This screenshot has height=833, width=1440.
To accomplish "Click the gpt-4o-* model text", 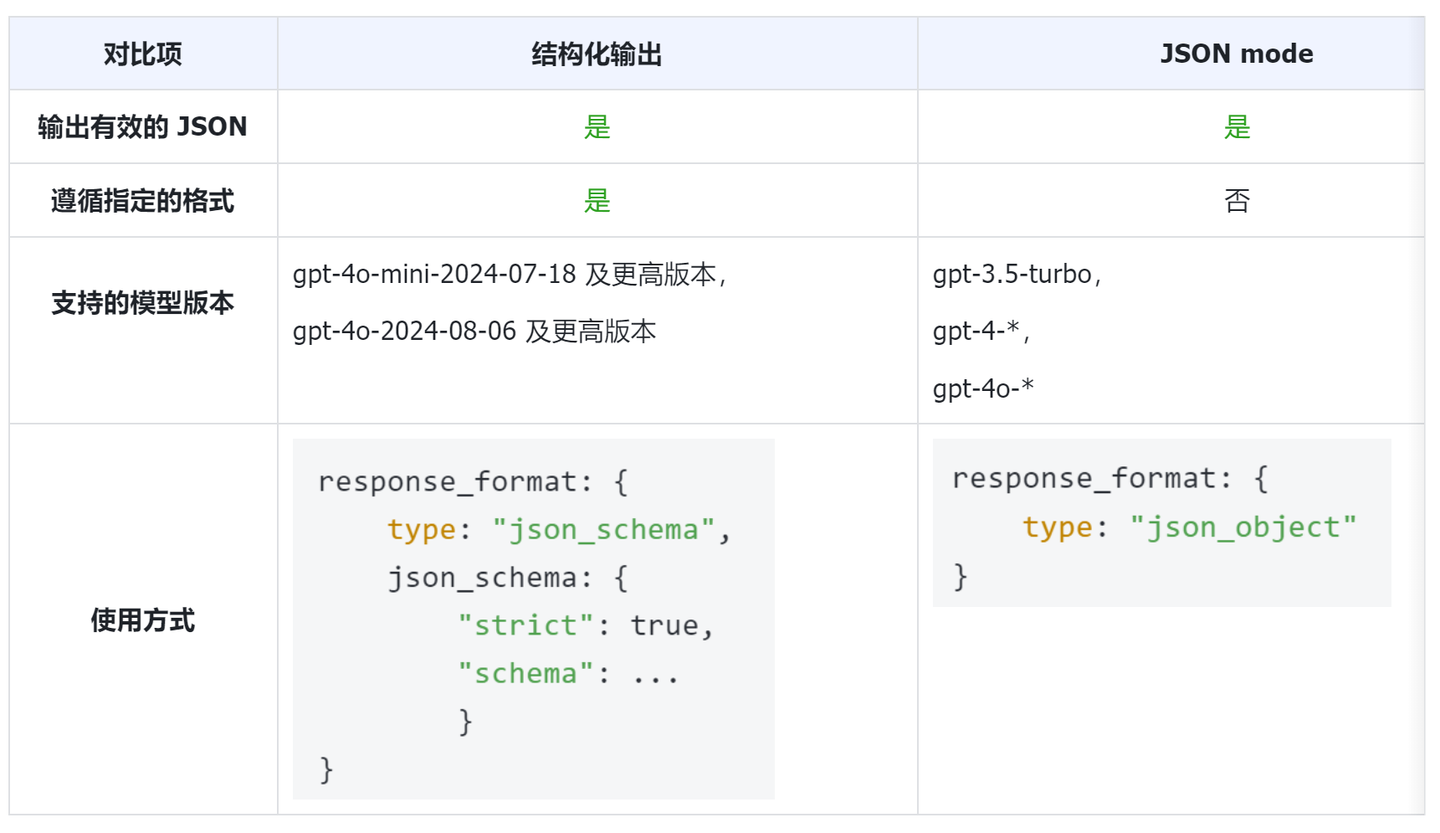I will click(x=983, y=387).
